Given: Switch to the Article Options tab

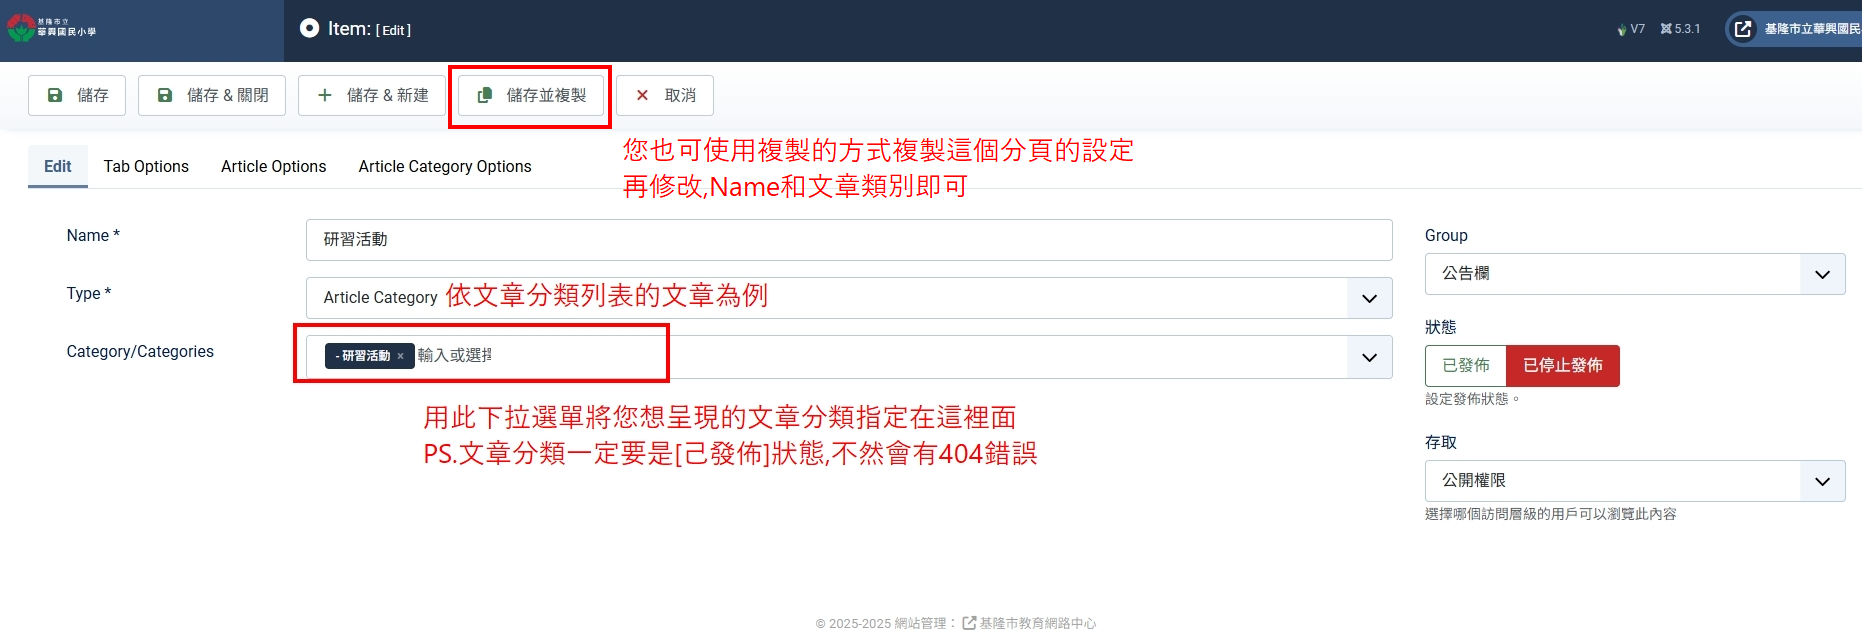Looking at the screenshot, I should tap(273, 166).
